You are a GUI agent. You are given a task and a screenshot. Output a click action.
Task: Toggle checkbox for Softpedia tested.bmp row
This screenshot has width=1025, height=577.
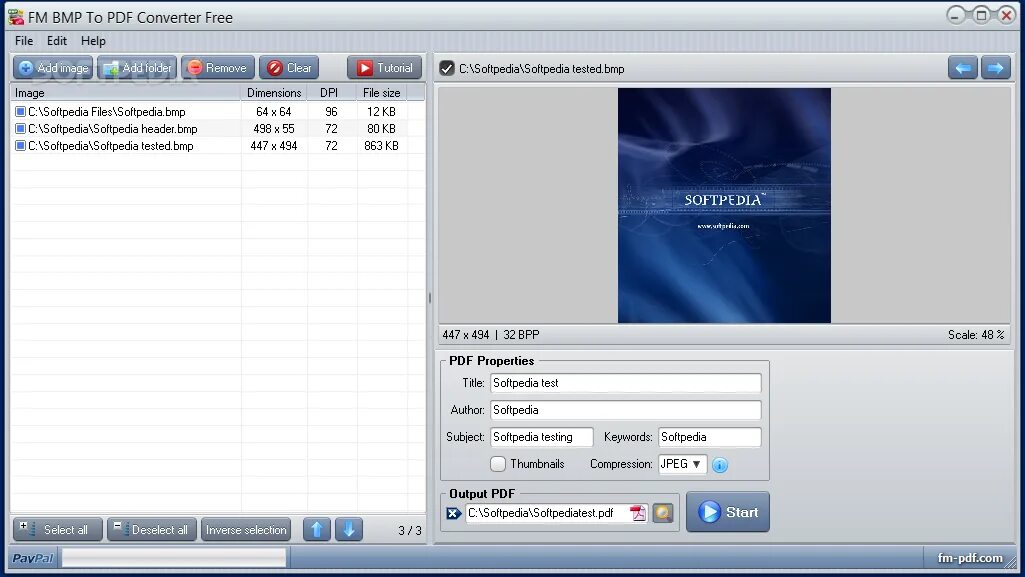click(20, 146)
